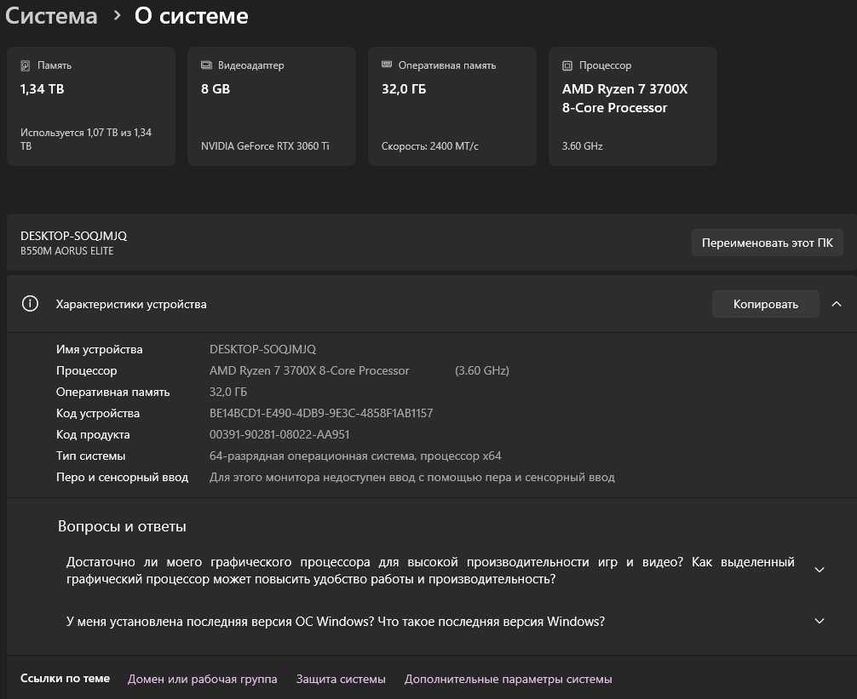Viewport: 857px width, 699px height.
Task: Open question about последняя версия ОС Windows
Action: pos(336,621)
